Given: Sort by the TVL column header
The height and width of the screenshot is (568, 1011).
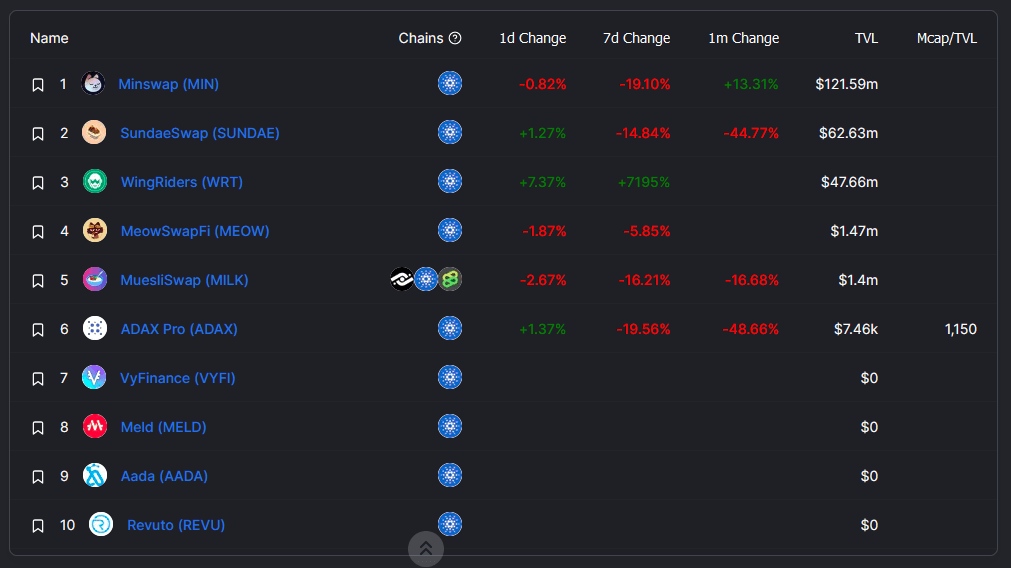Looking at the screenshot, I should (x=866, y=38).
